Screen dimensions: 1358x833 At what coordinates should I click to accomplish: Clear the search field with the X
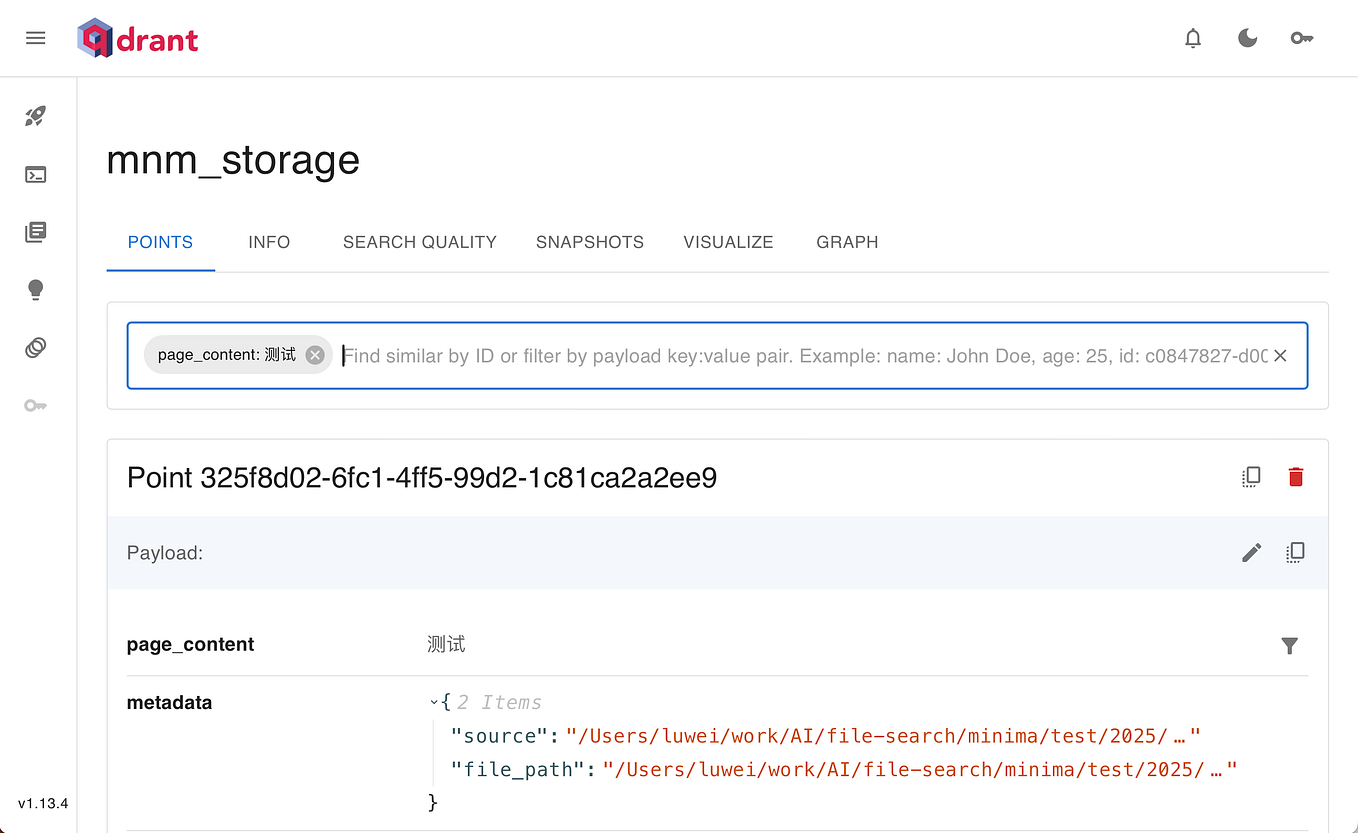coord(1280,355)
